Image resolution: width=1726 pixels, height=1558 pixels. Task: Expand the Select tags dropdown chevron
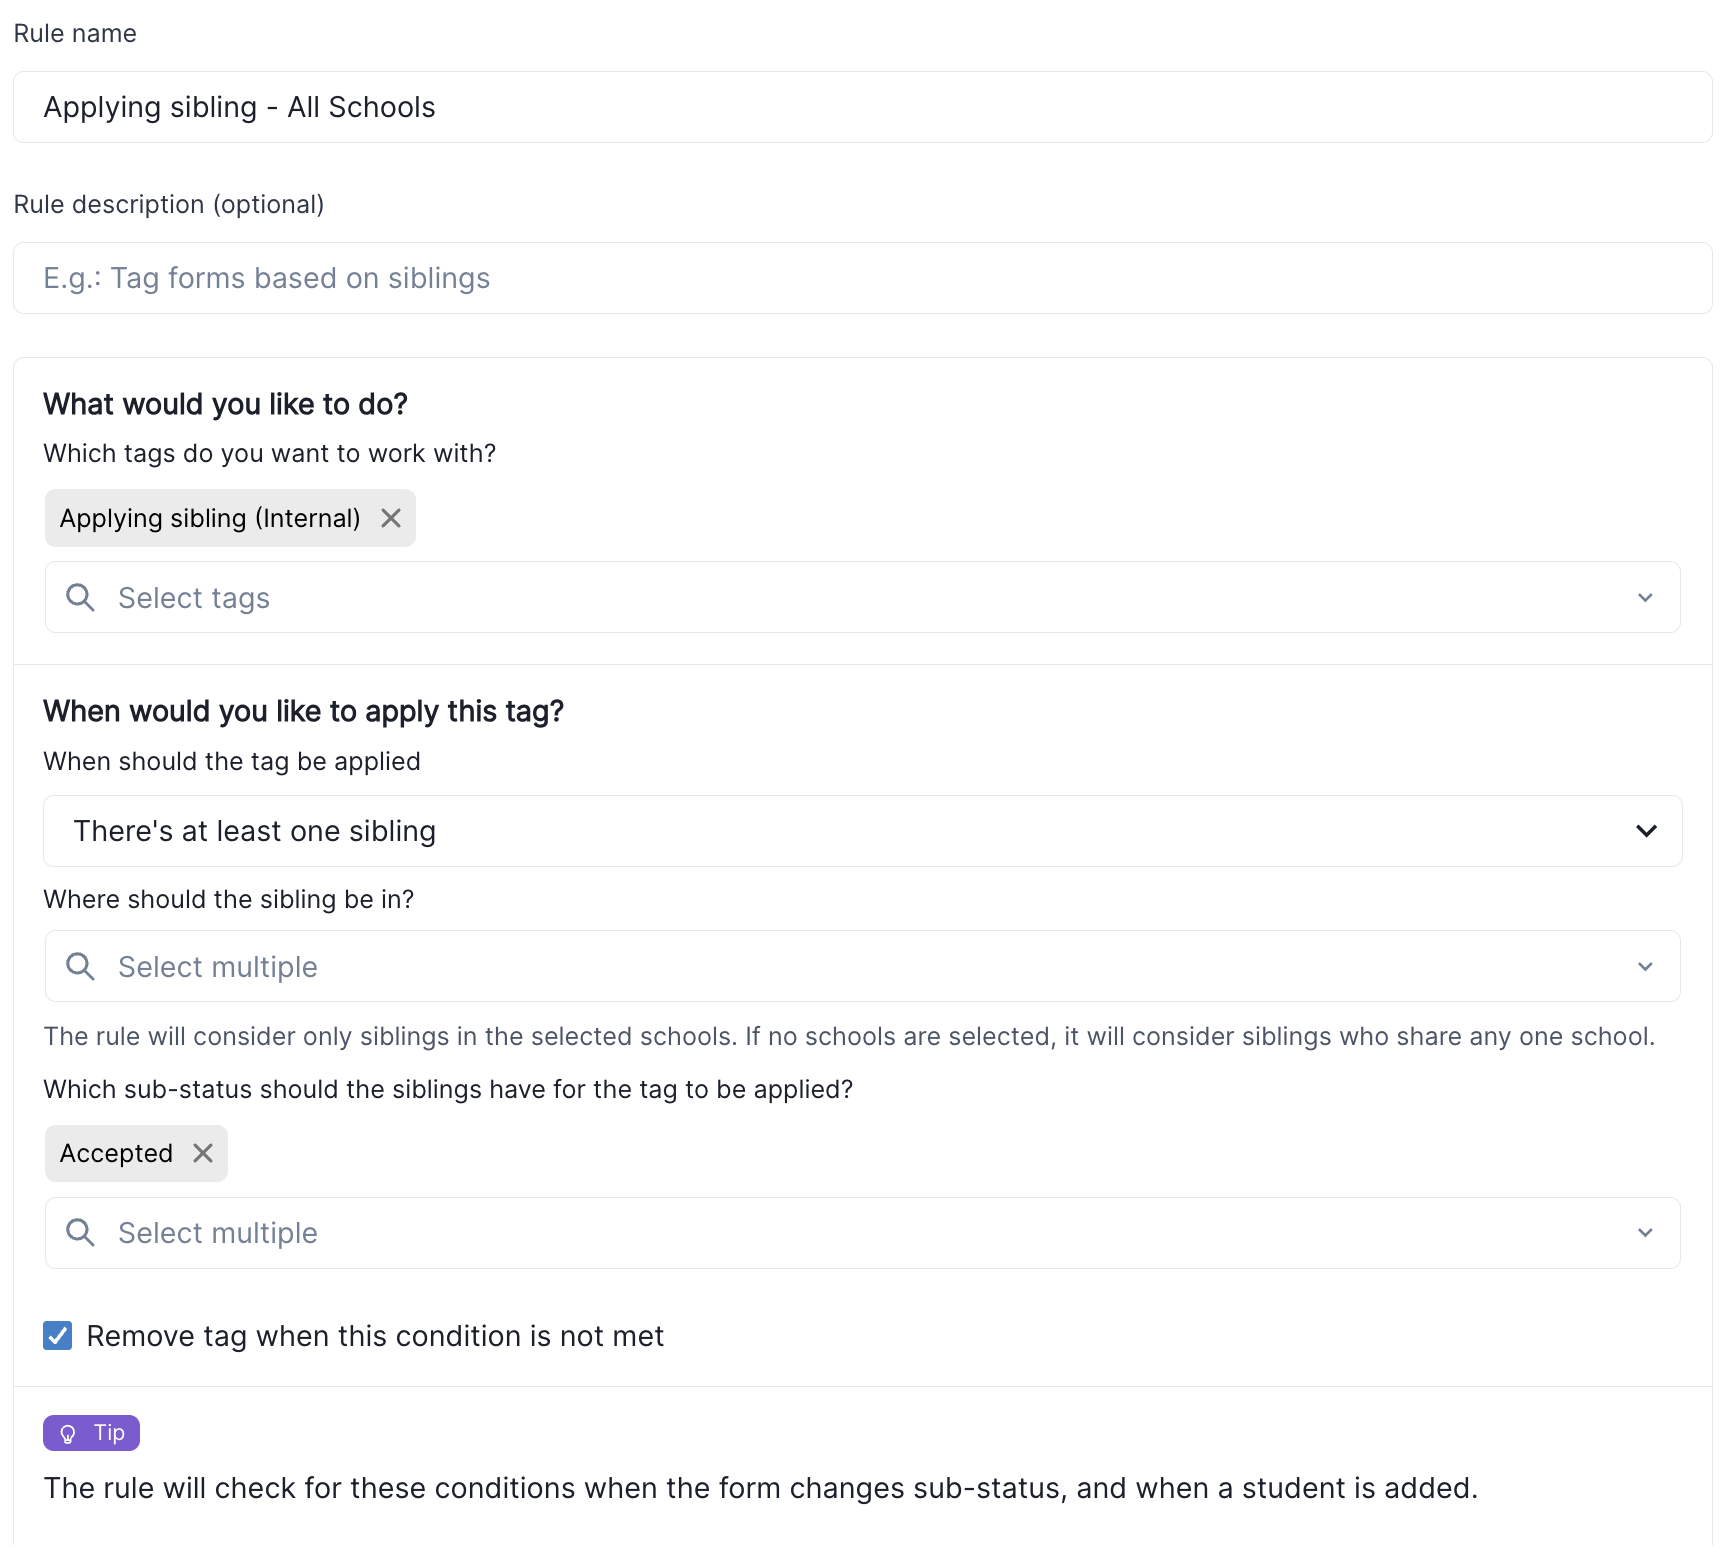click(1645, 597)
